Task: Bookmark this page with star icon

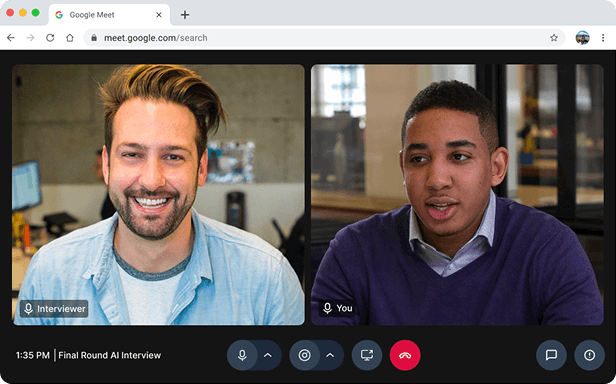Action: click(x=554, y=38)
